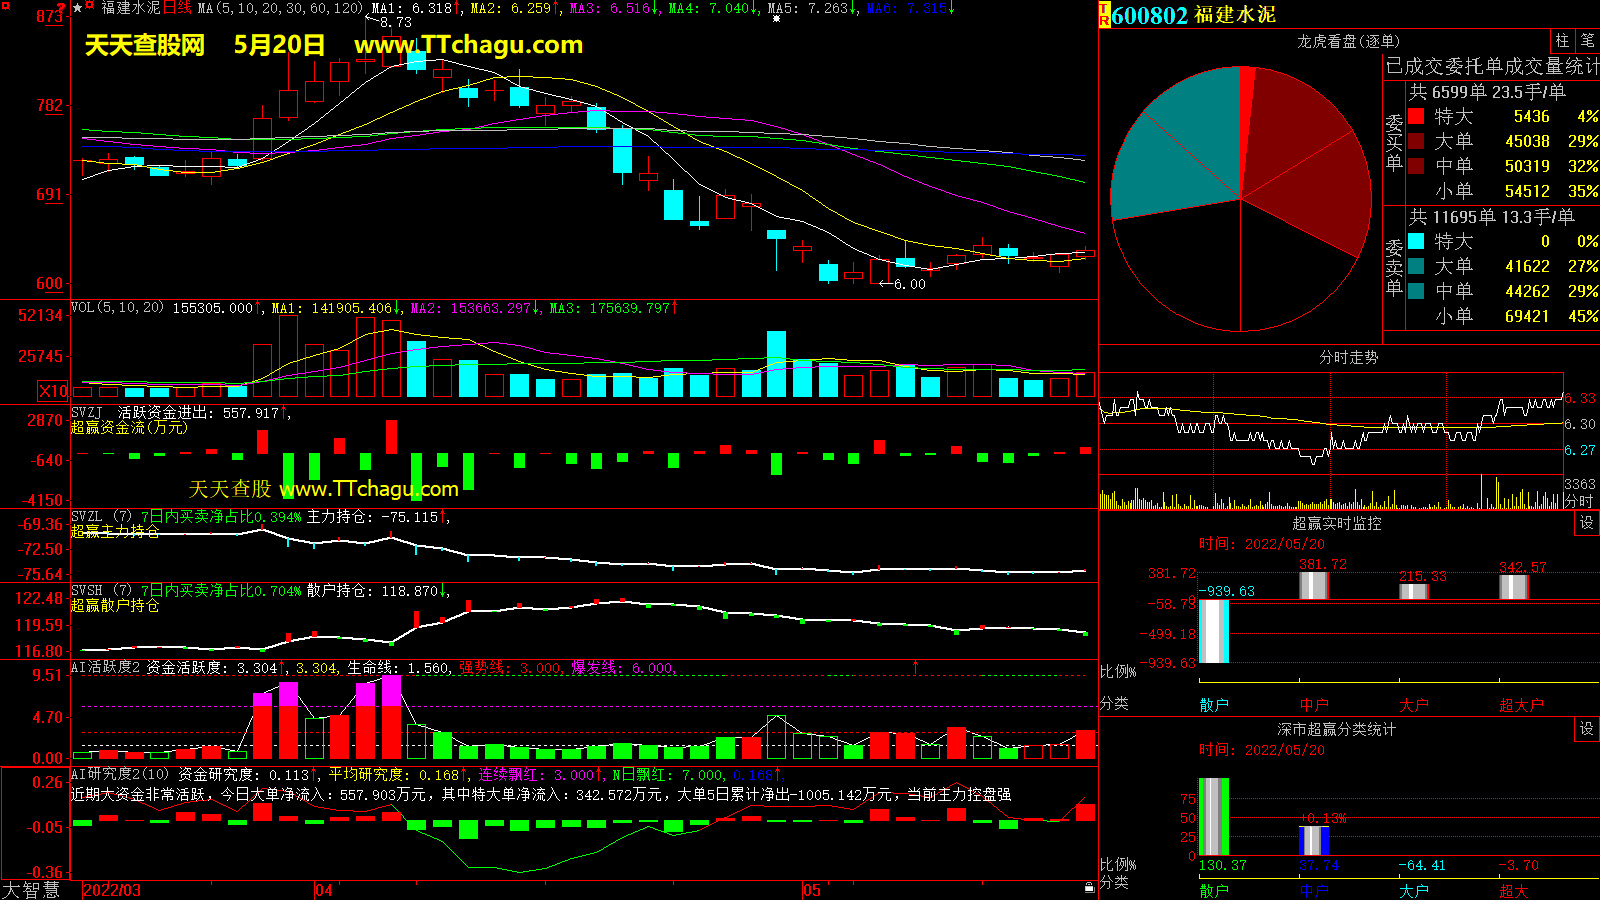Select the 龙虎看盘(逐单) panel title

click(x=1348, y=41)
